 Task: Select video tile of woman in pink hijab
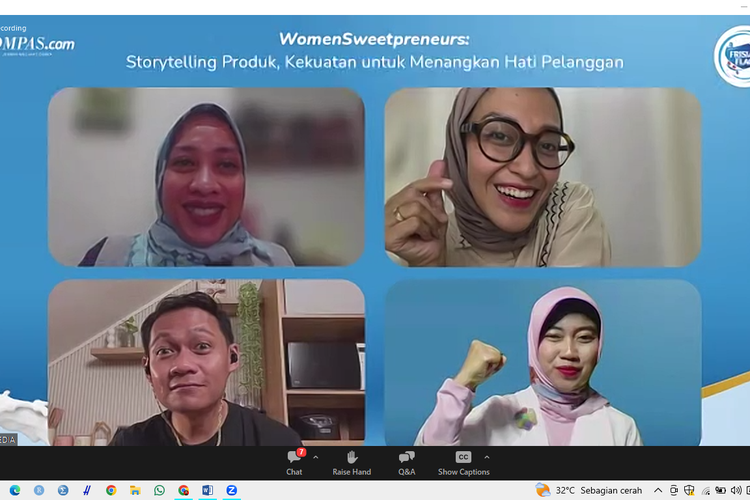543,362
